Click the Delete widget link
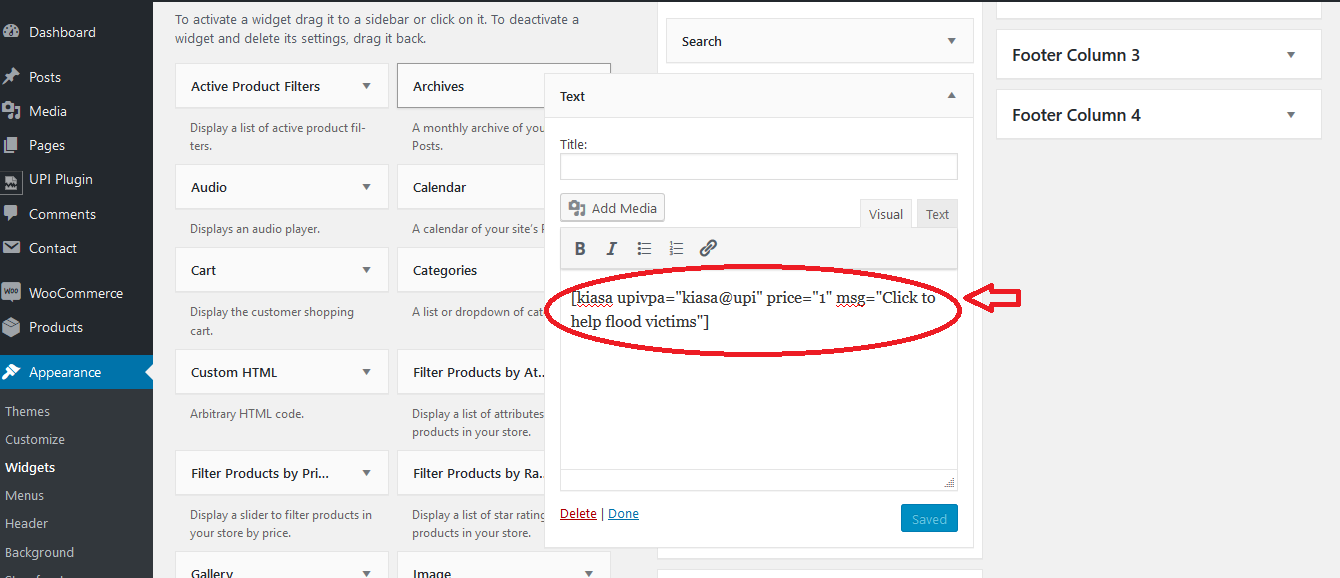The width and height of the screenshot is (1340, 578). pos(578,513)
